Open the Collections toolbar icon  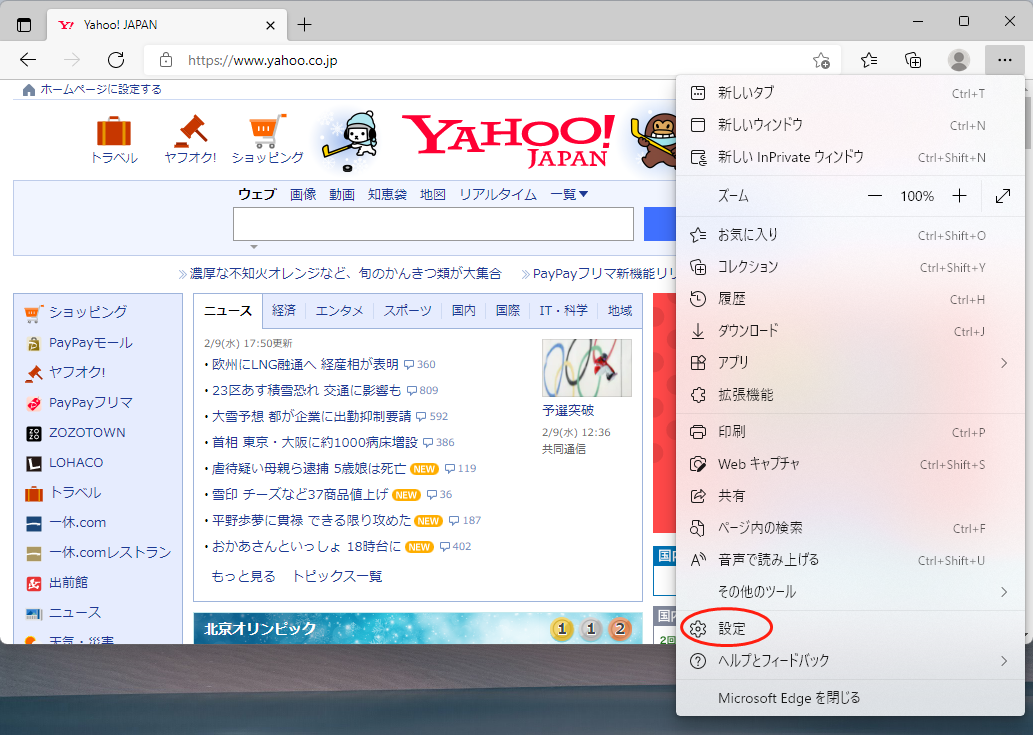click(913, 60)
